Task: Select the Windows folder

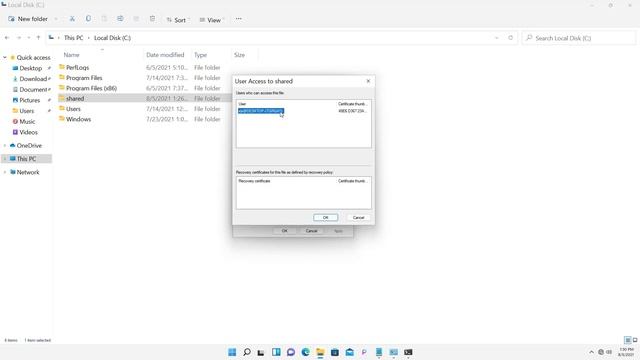Action: (78, 119)
